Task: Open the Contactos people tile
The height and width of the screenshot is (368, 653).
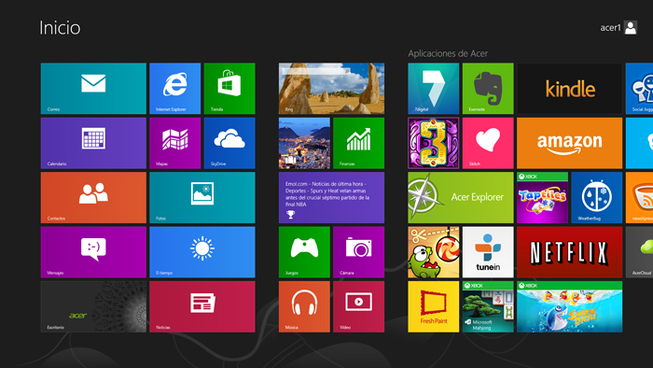Action: pyautogui.click(x=93, y=197)
